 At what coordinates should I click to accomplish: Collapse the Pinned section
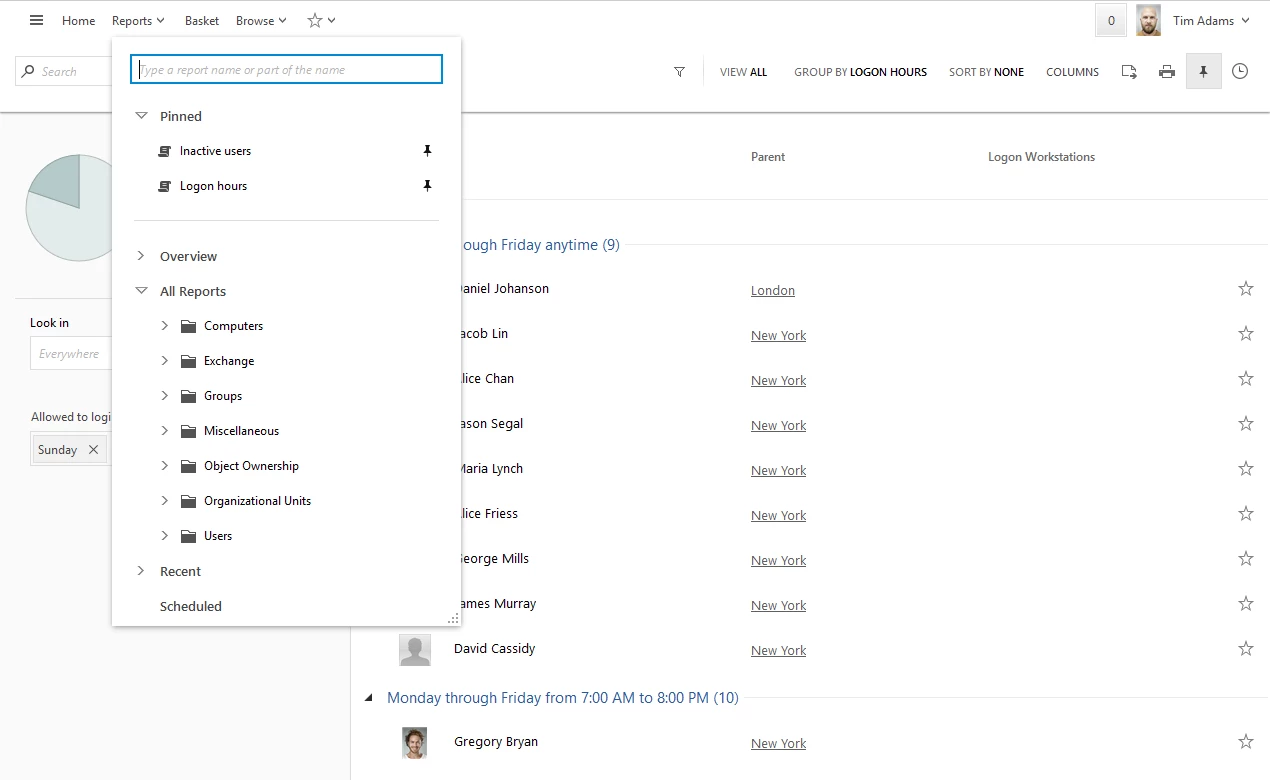tap(141, 116)
